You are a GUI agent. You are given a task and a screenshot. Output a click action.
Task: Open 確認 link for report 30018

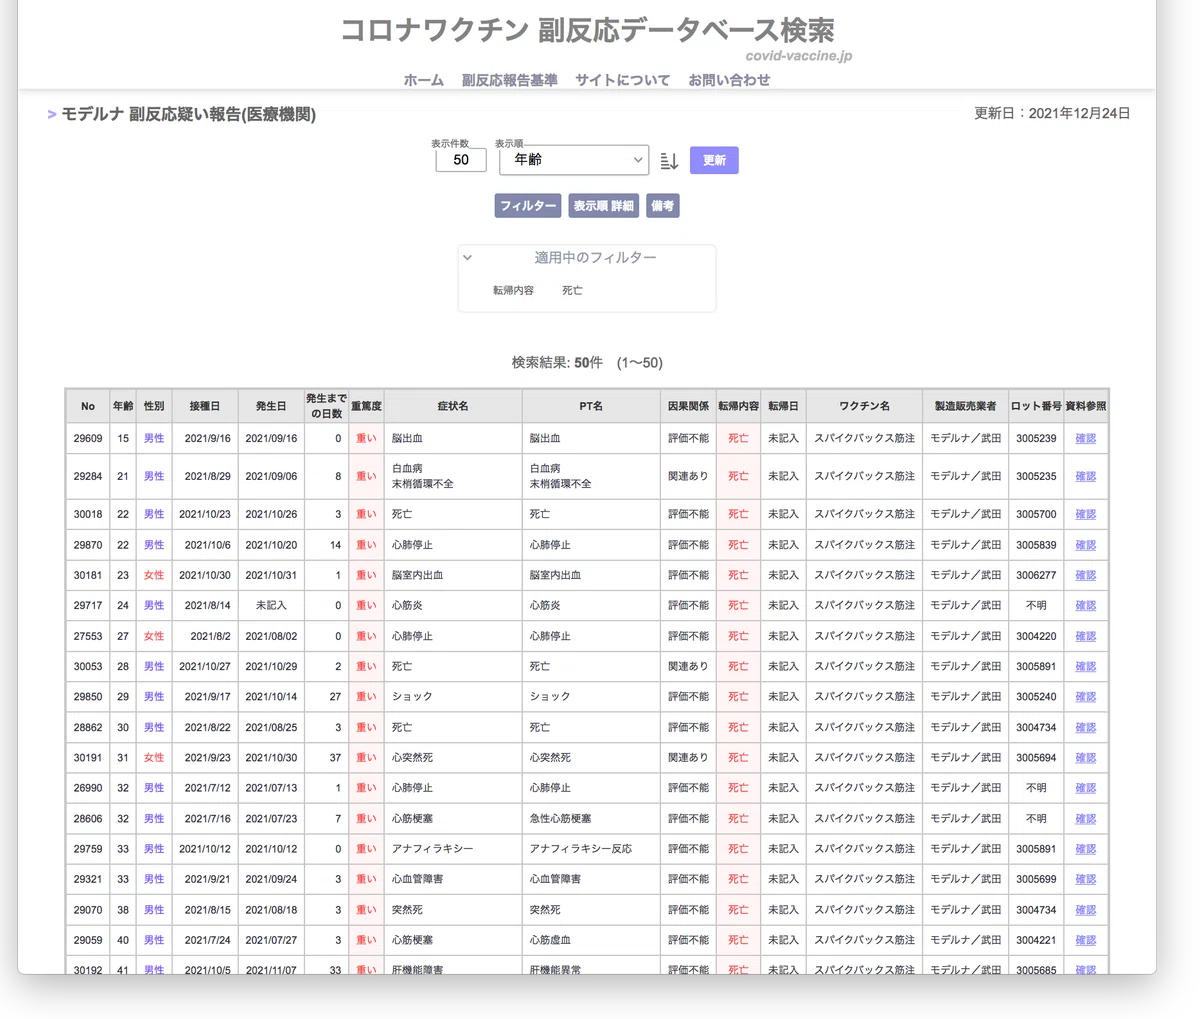pyautogui.click(x=1085, y=514)
